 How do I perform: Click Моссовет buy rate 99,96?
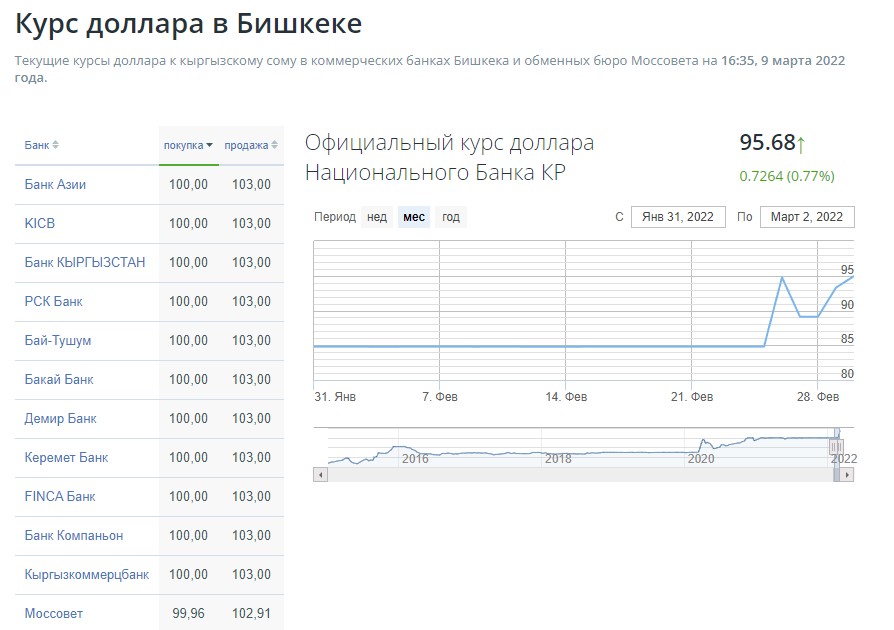pos(188,613)
